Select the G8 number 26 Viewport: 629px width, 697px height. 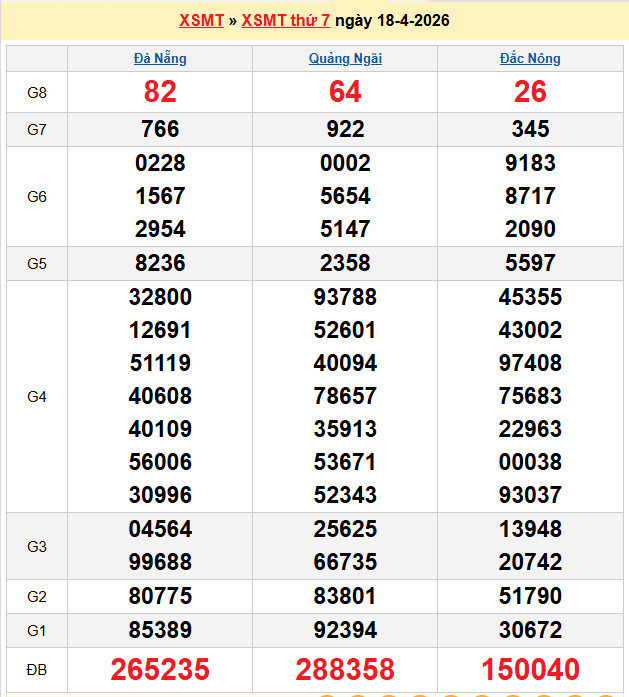pos(530,92)
